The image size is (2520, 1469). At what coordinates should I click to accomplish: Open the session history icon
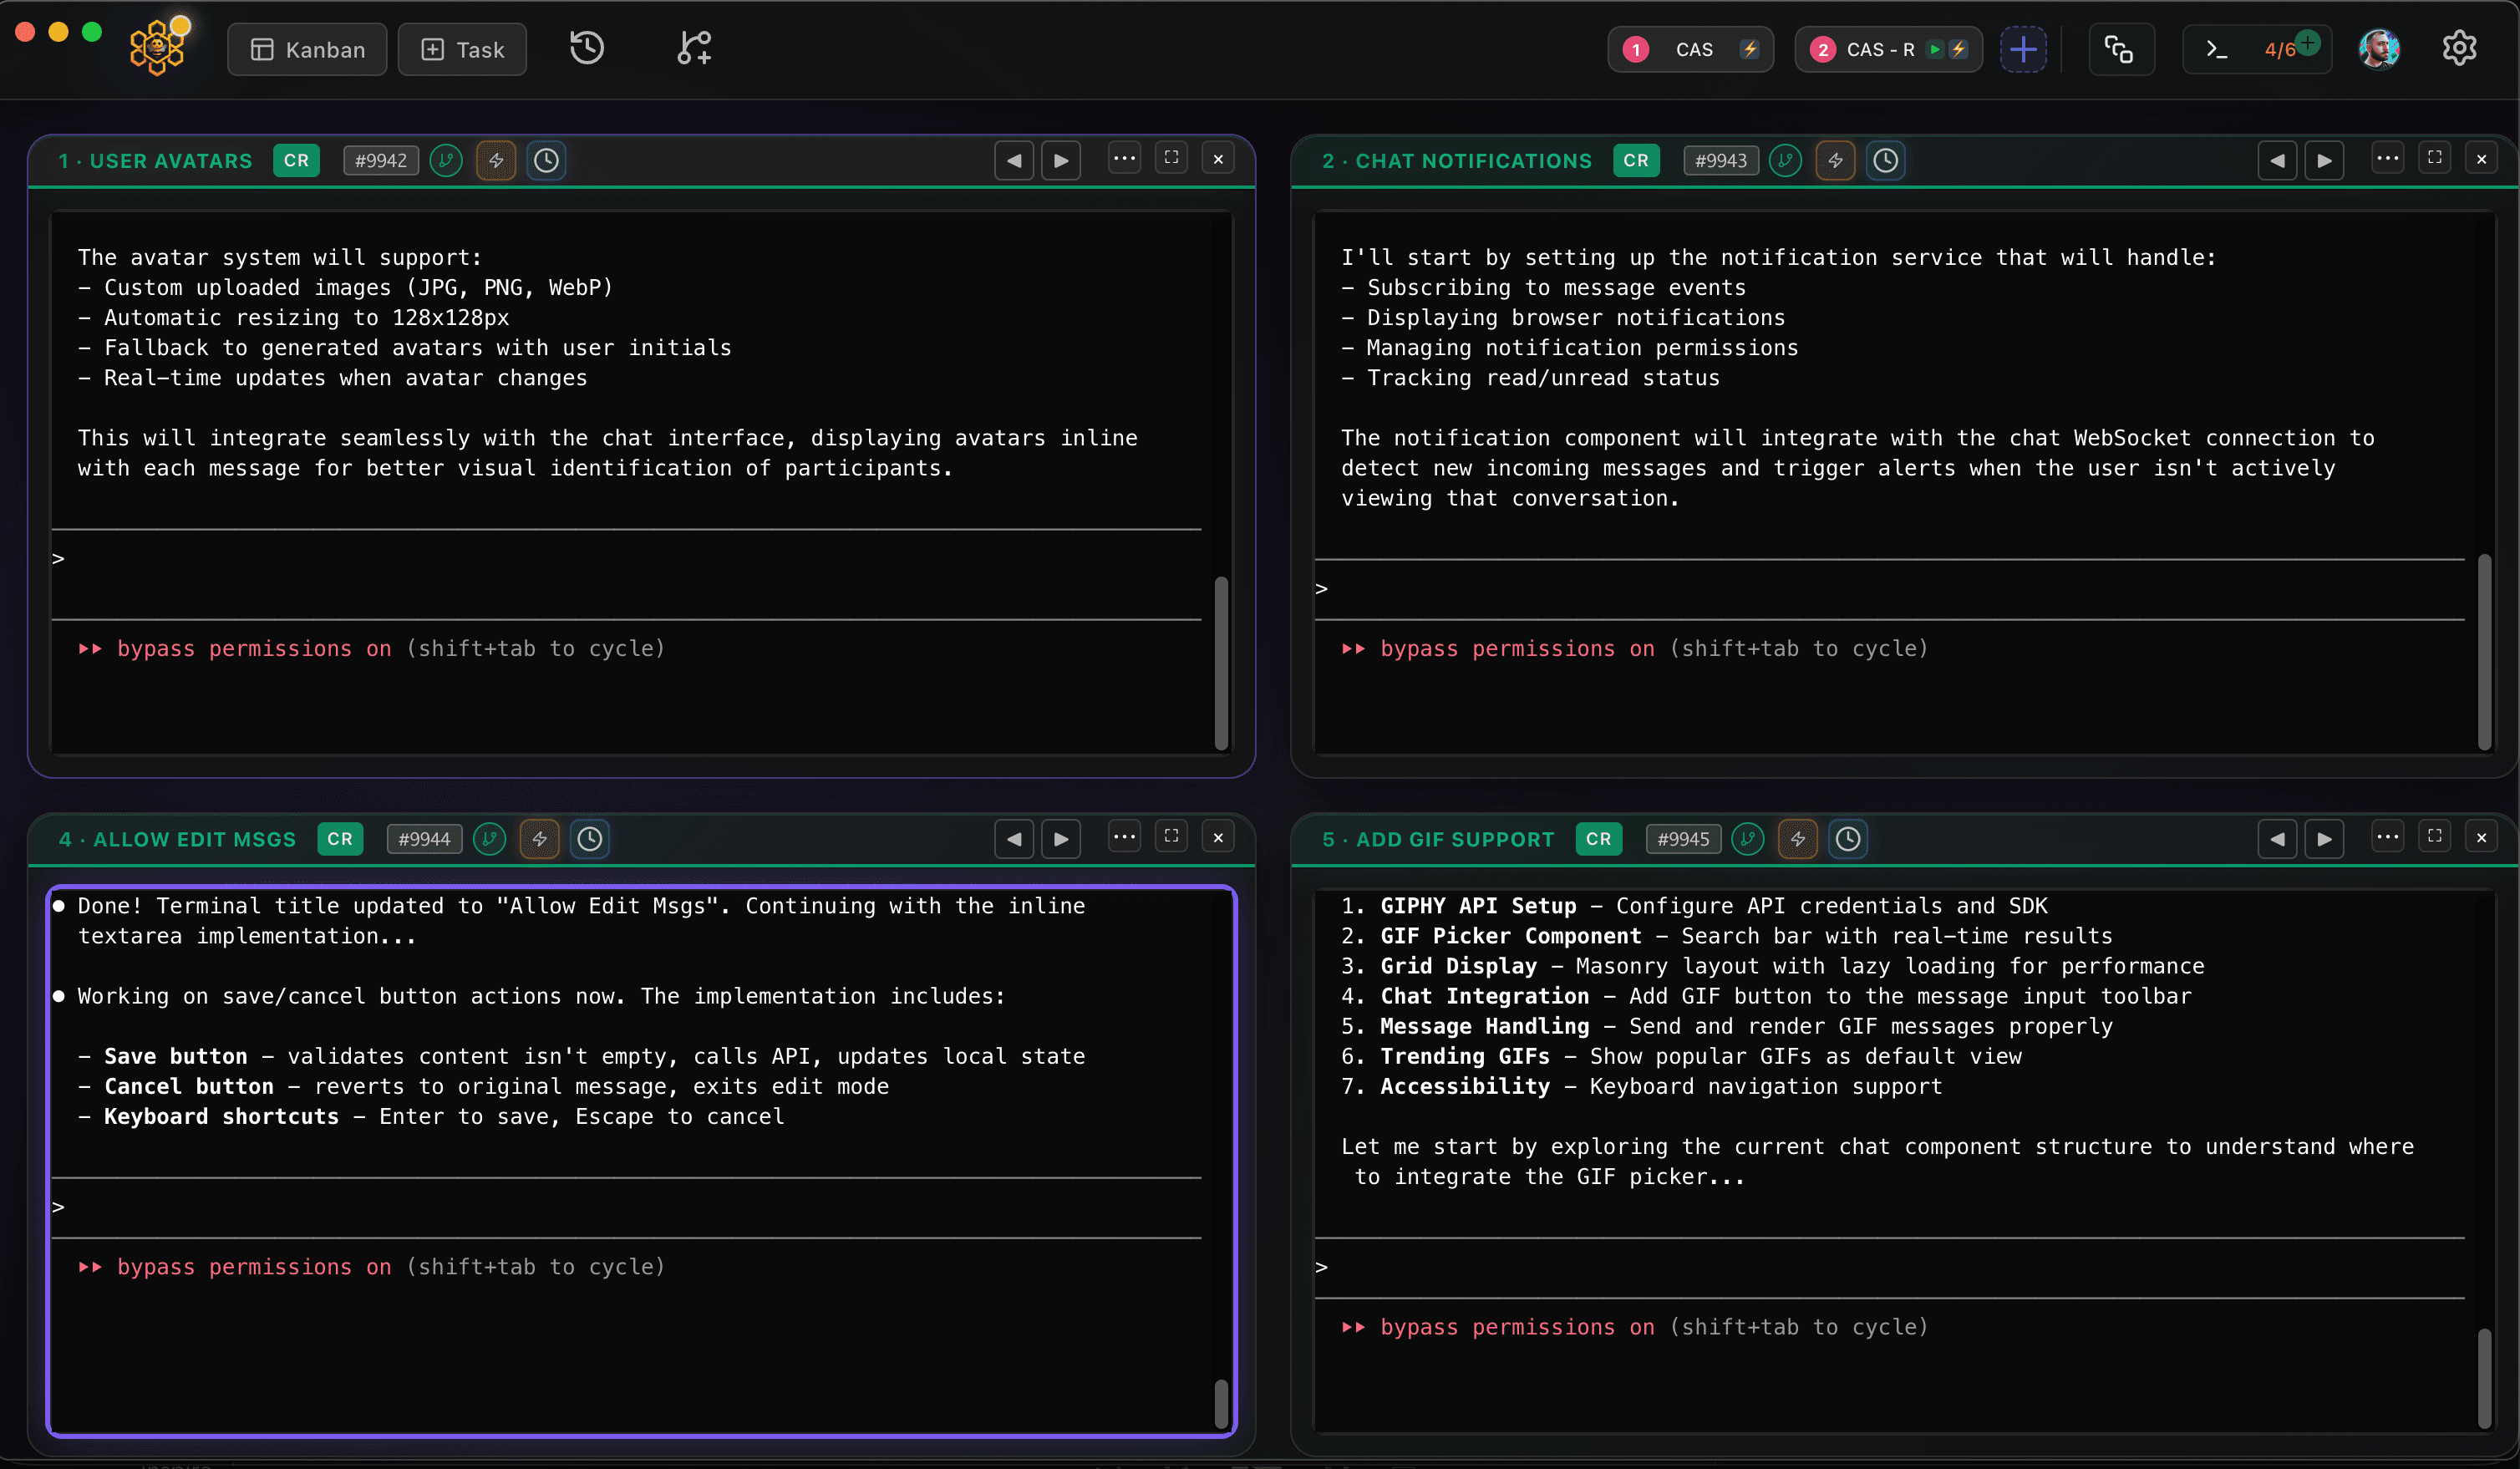(588, 48)
